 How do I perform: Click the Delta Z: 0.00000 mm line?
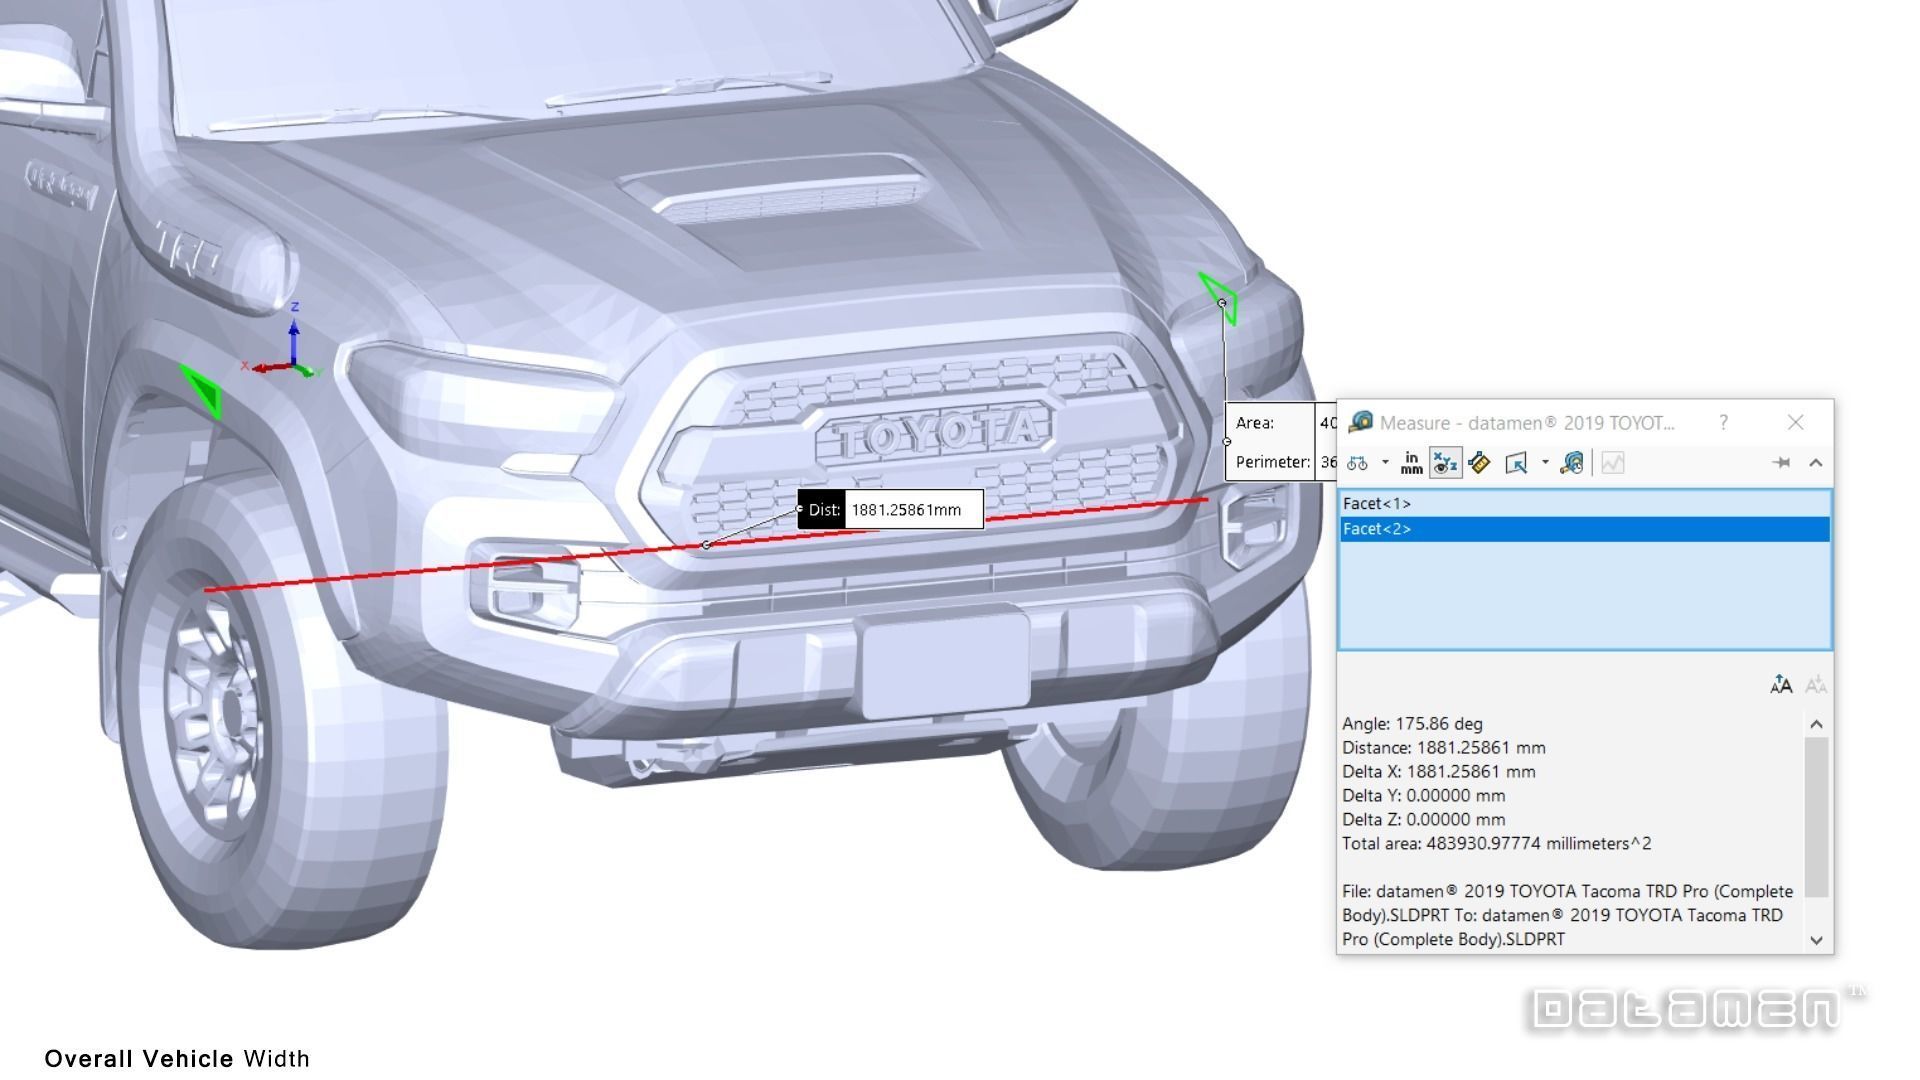point(1423,820)
